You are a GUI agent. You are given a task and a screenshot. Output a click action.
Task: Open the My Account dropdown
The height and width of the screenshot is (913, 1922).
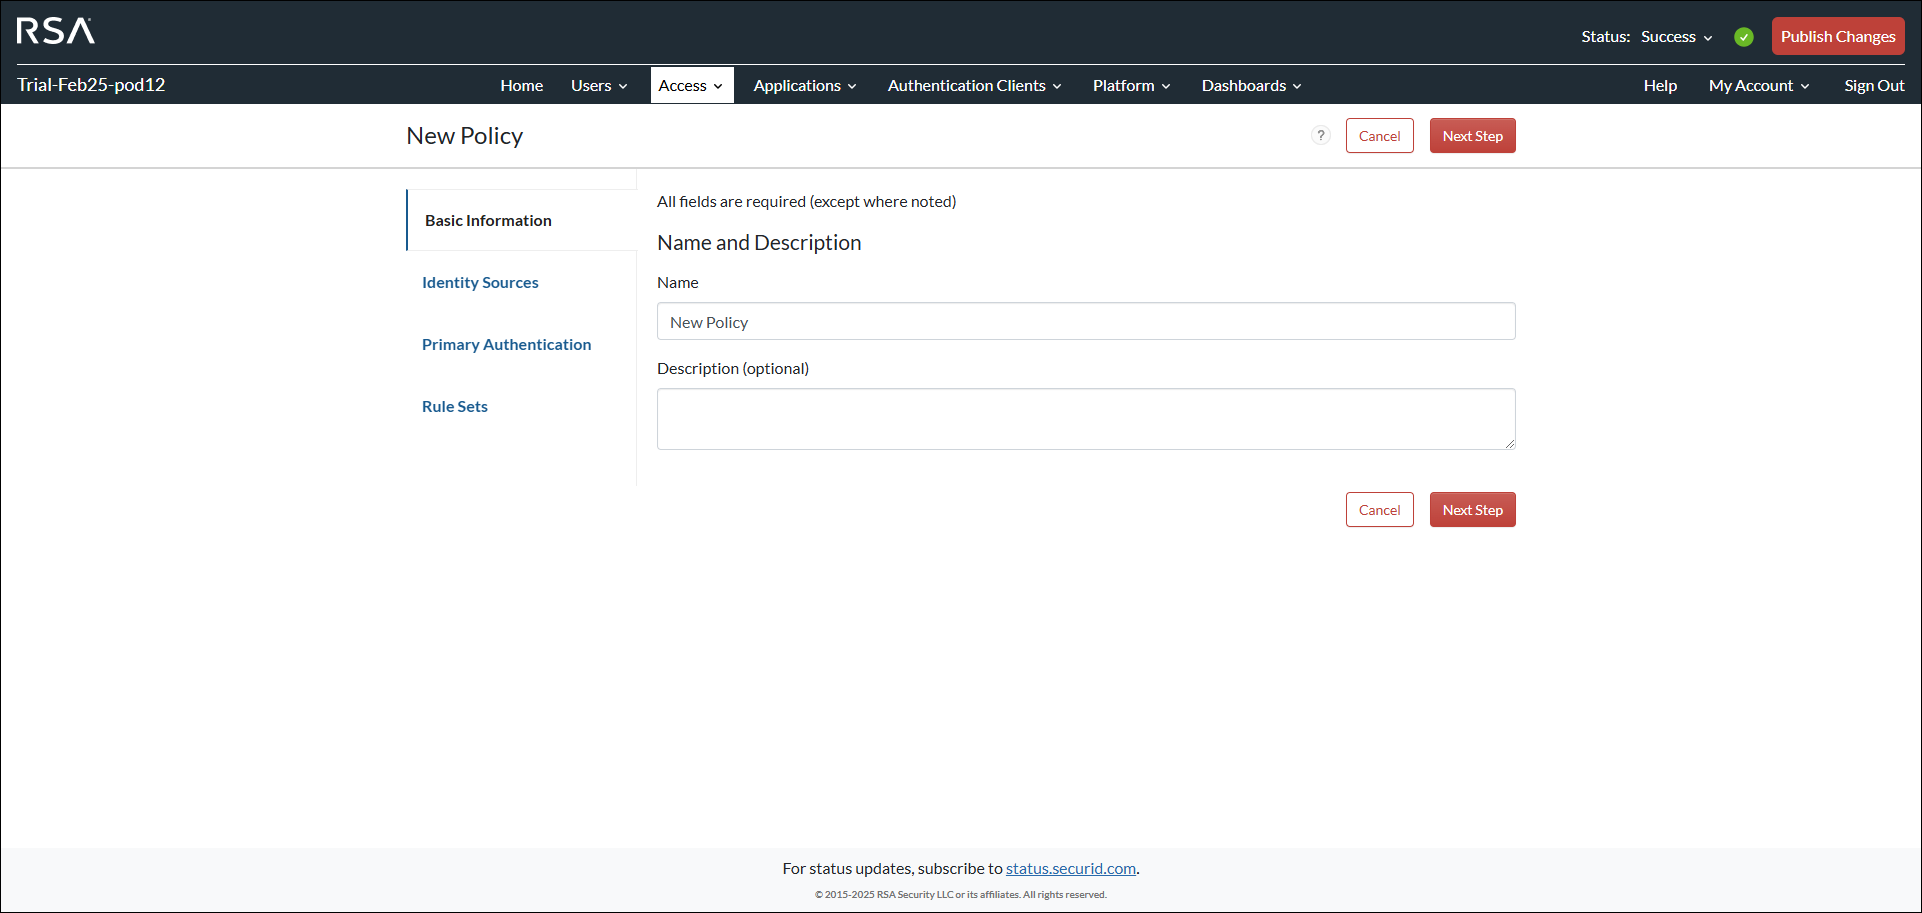(x=1758, y=86)
